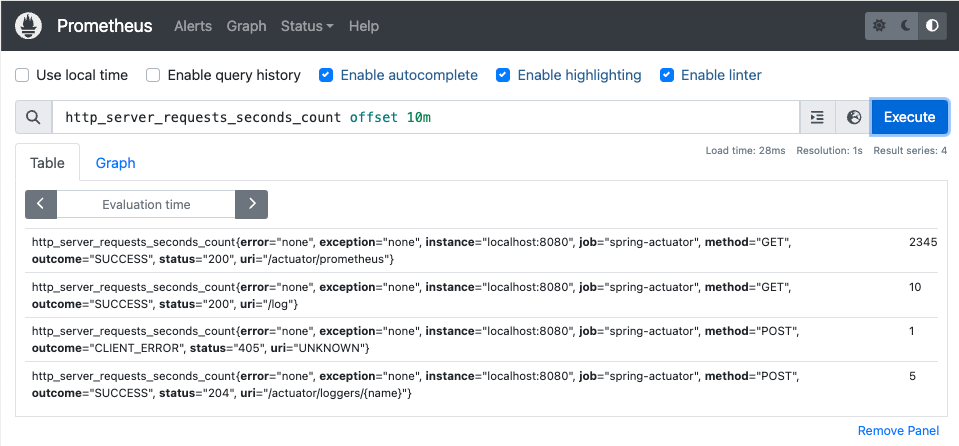Select the /actuator/loggers/{name} series row
This screenshot has width=959, height=446.
[x=481, y=385]
